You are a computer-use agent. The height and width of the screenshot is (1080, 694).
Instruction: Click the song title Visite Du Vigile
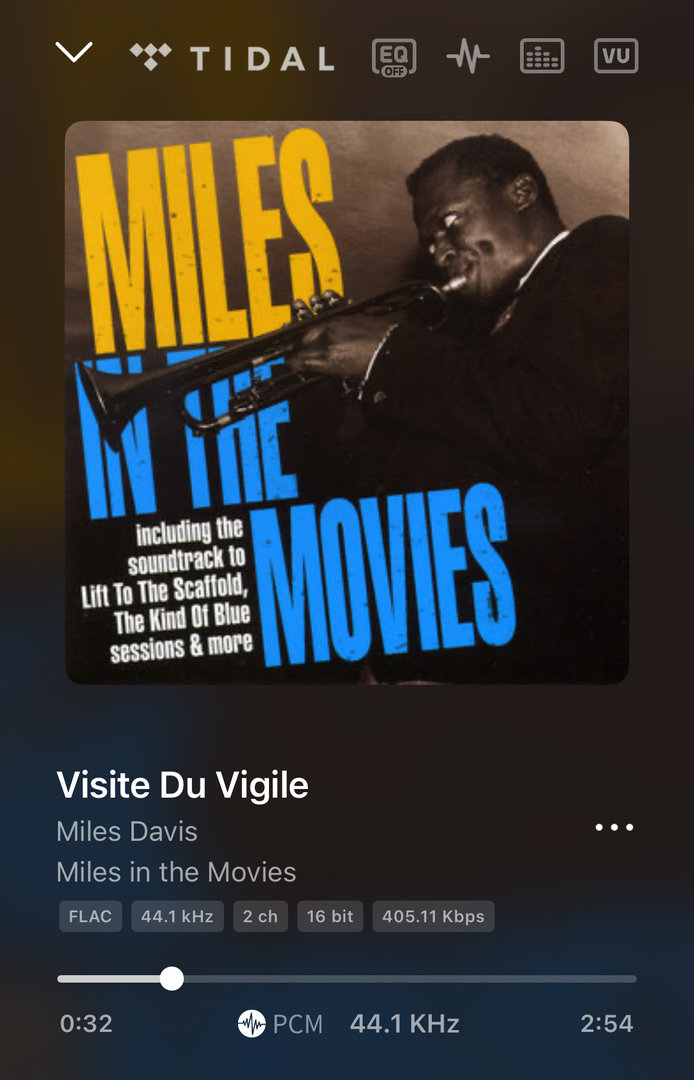pos(182,785)
